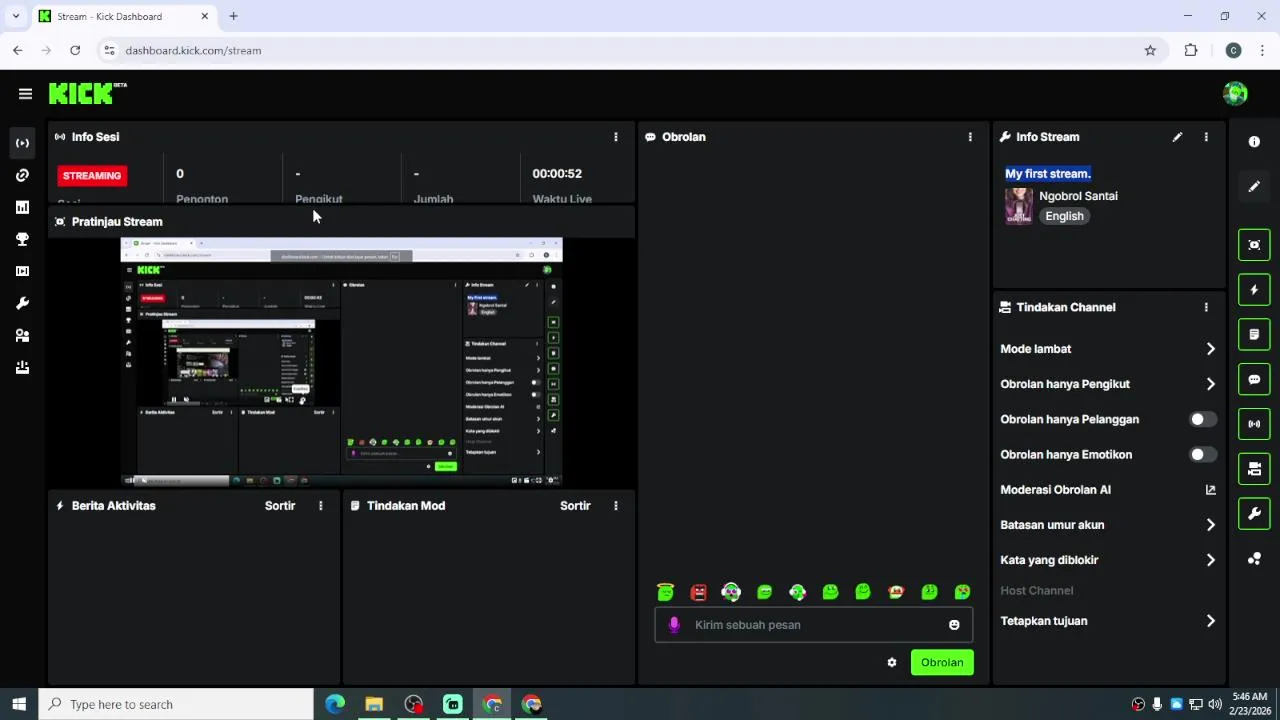
Task: Bookmark this page with star icon
Action: (1150, 50)
